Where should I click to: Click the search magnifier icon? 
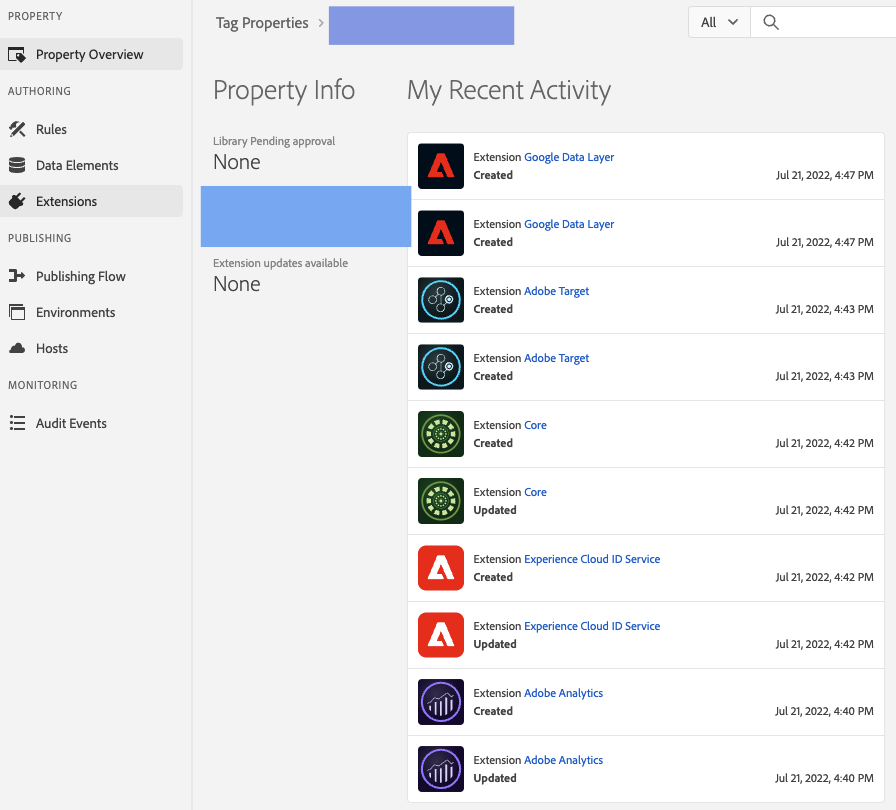tap(771, 22)
